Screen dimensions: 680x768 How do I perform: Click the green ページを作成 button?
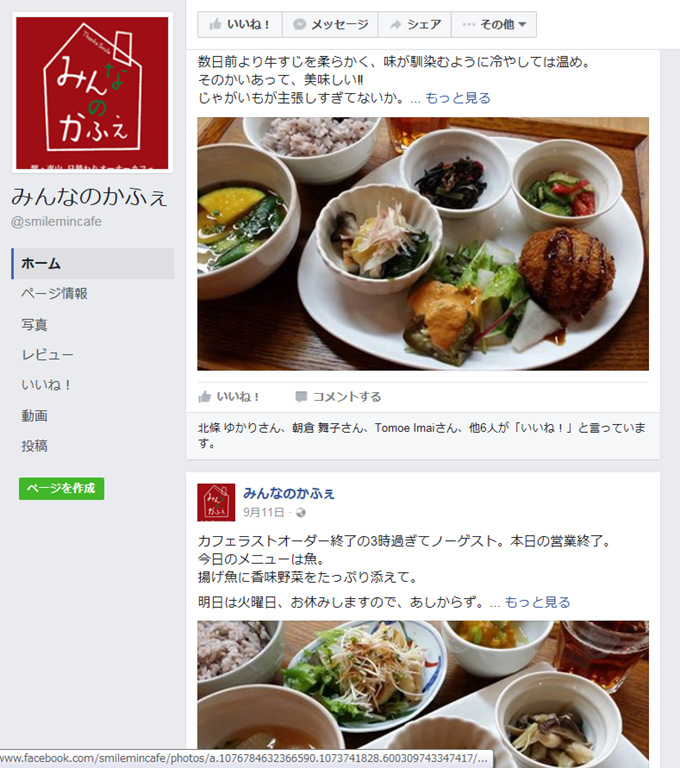(x=62, y=488)
